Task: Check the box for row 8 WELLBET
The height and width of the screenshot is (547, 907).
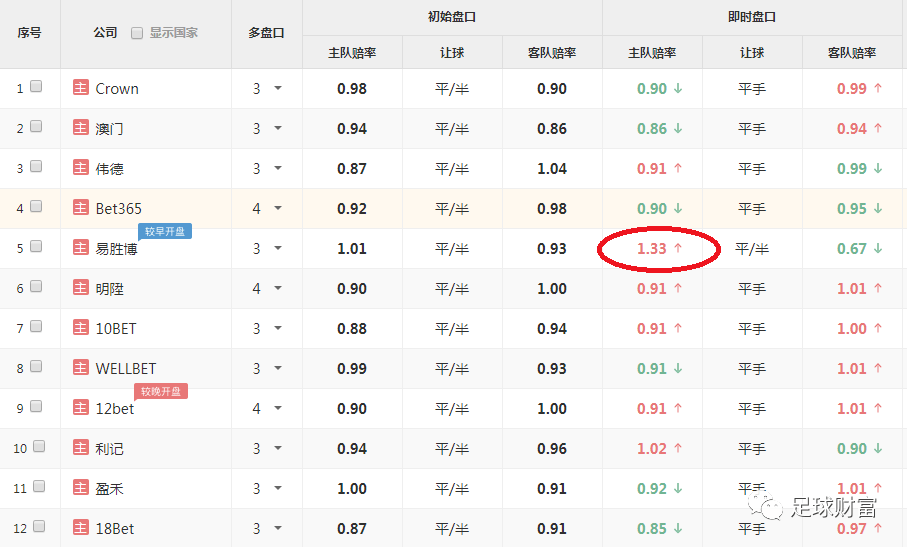Action: pyautogui.click(x=36, y=366)
